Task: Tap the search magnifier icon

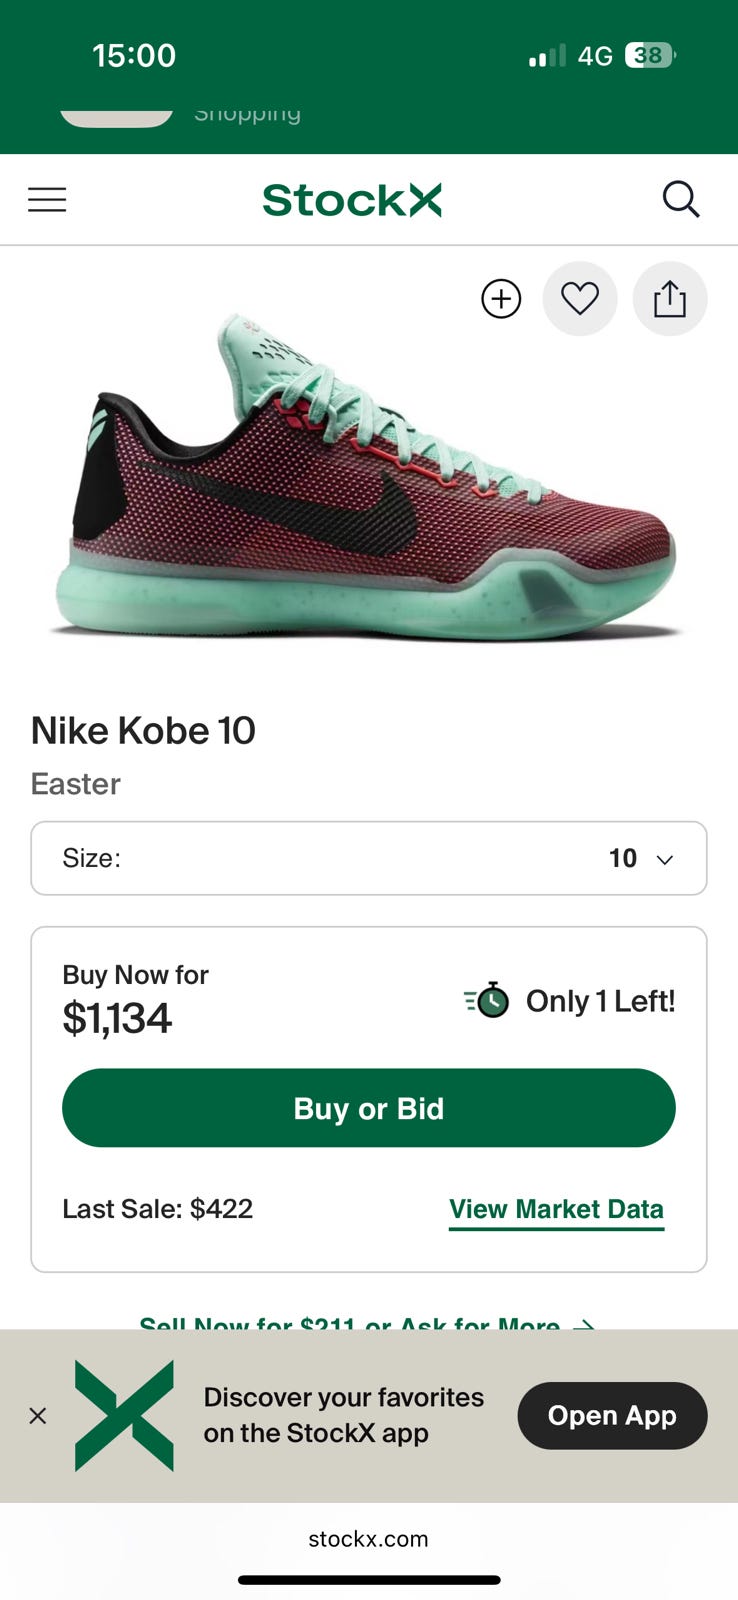Action: 680,199
